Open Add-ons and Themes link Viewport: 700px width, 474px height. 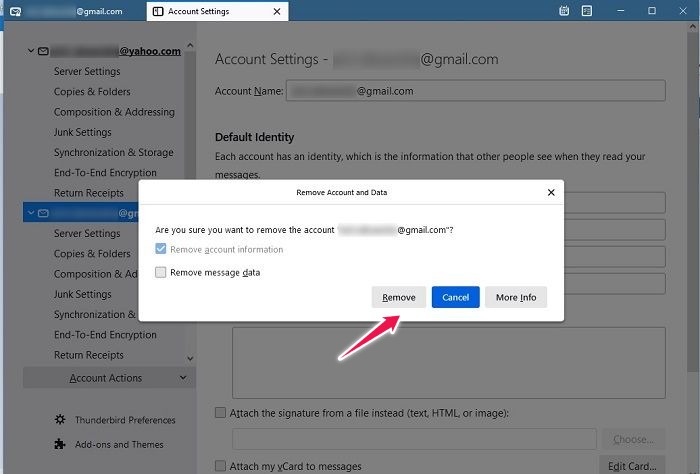(119, 445)
